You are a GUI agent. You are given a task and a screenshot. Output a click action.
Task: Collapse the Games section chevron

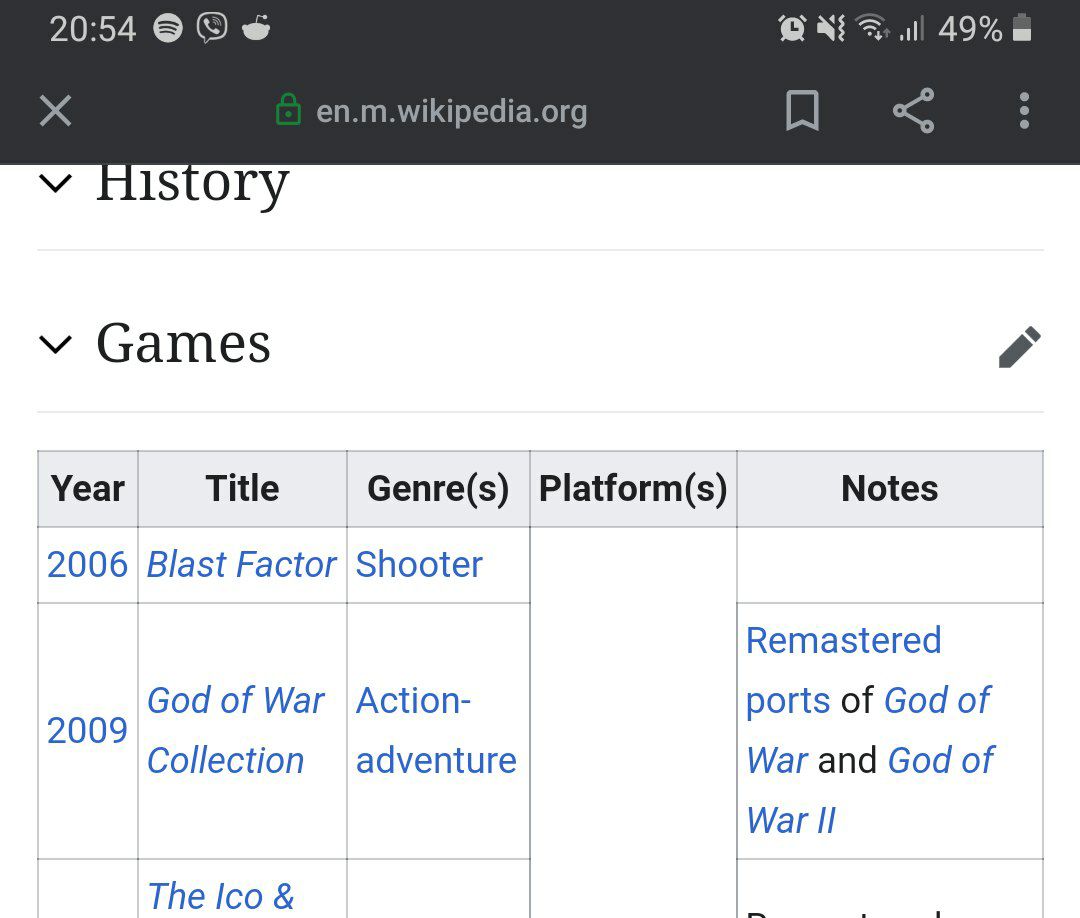click(56, 345)
